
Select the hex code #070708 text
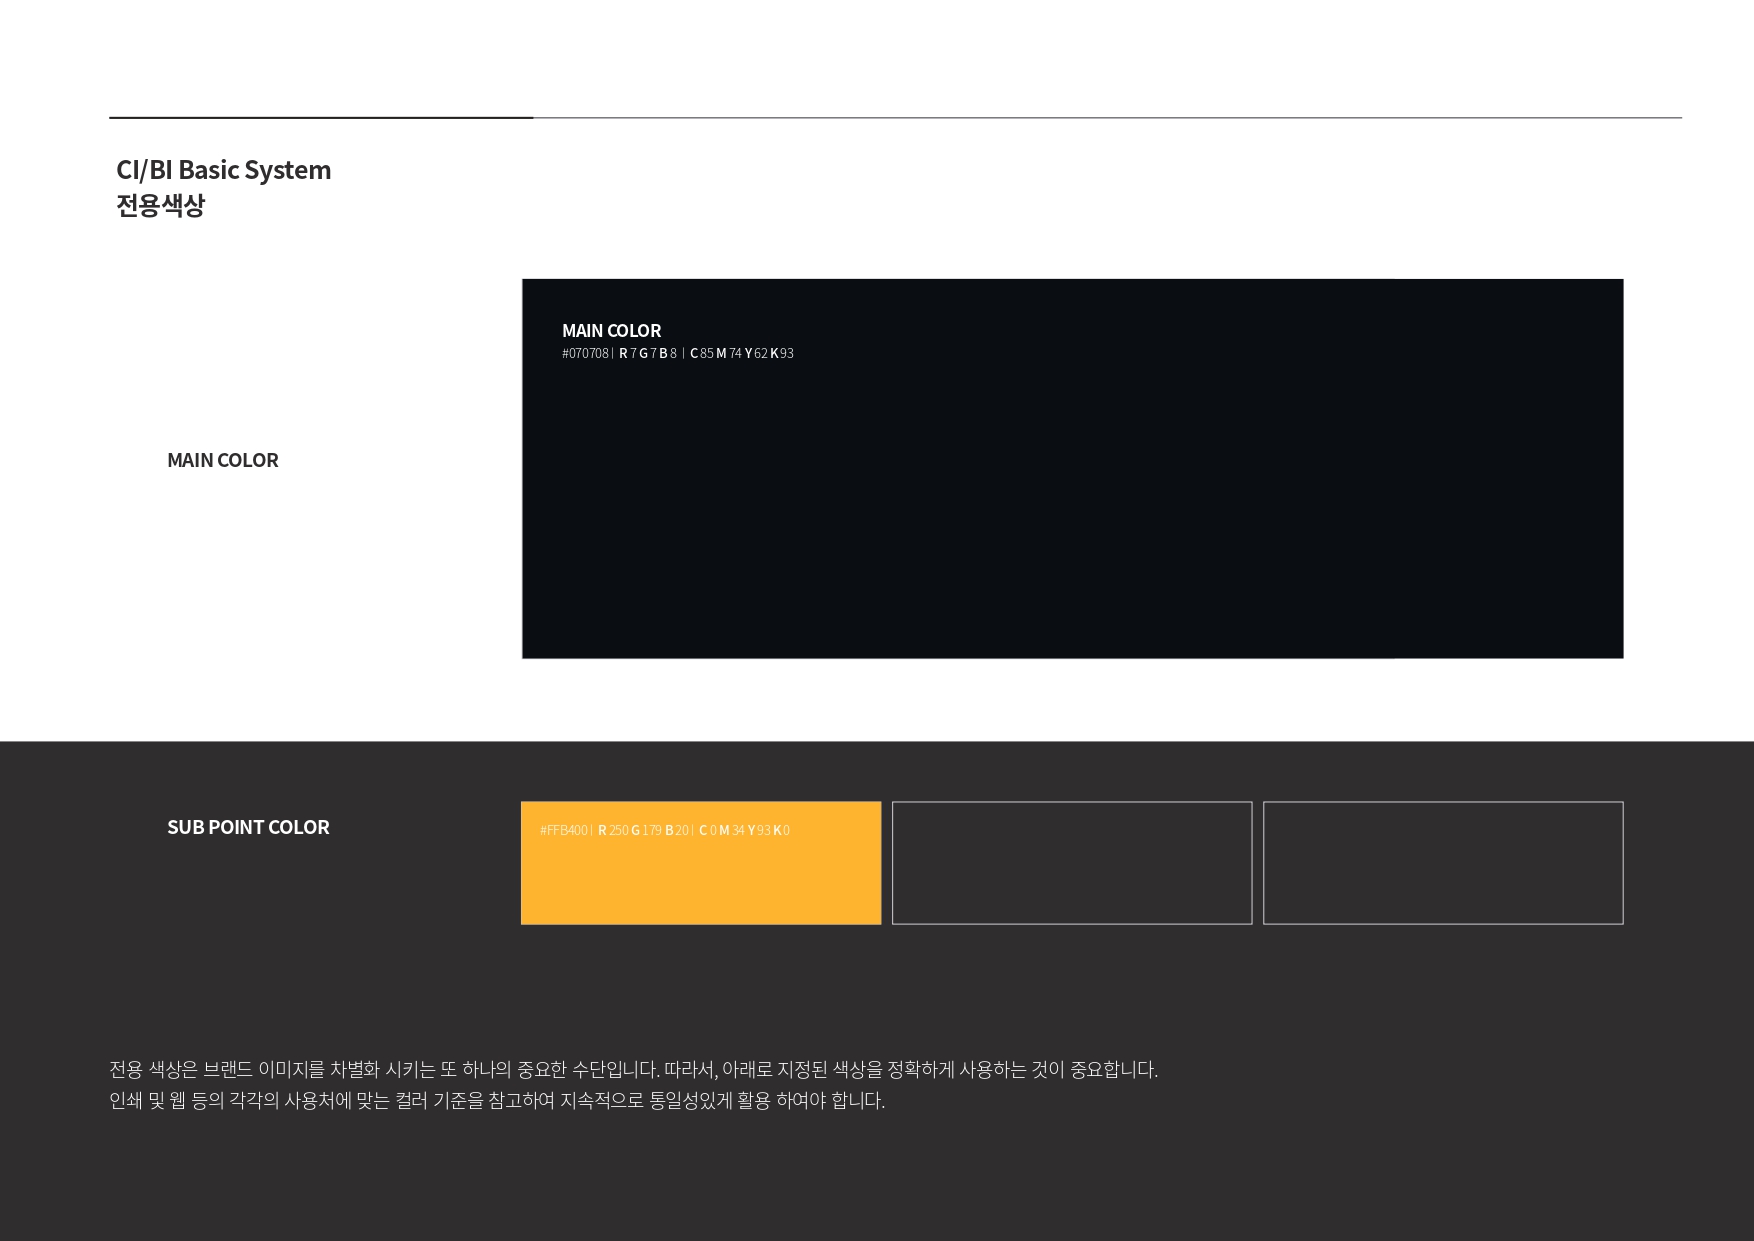click(585, 354)
